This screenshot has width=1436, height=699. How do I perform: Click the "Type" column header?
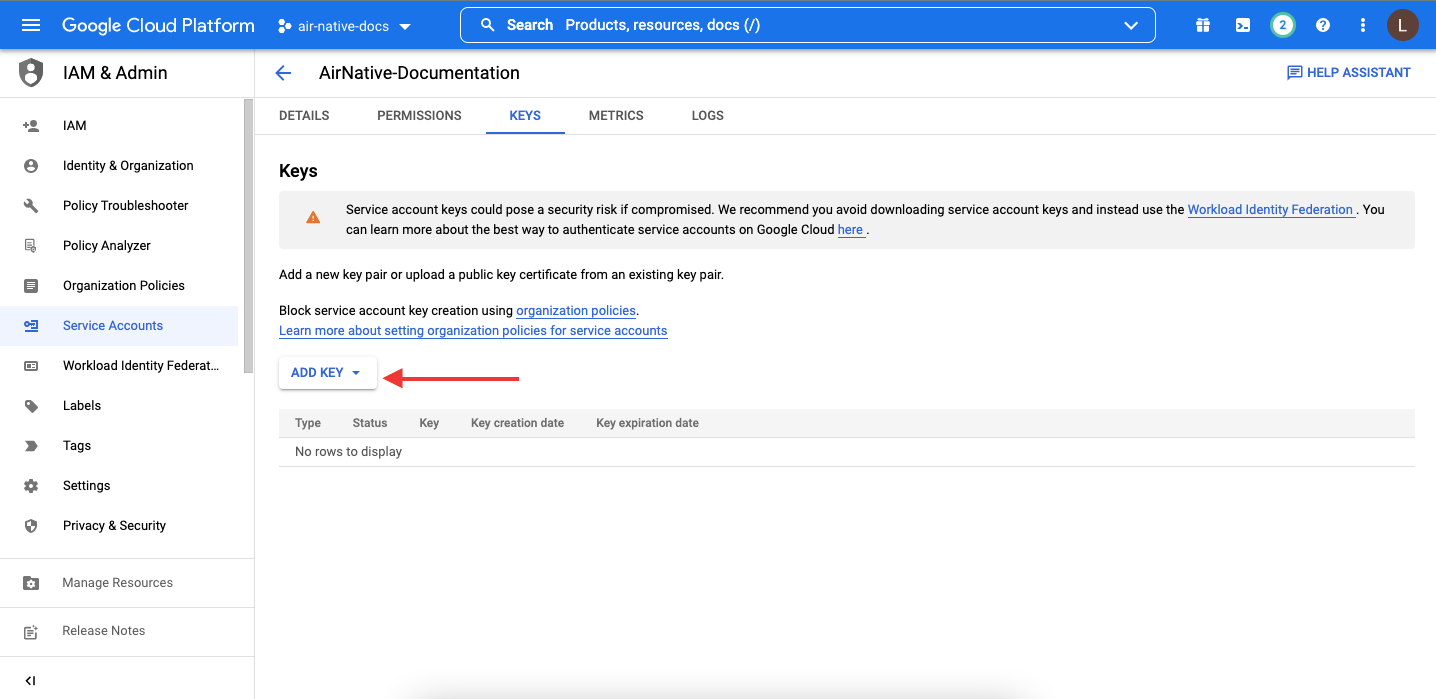(308, 423)
